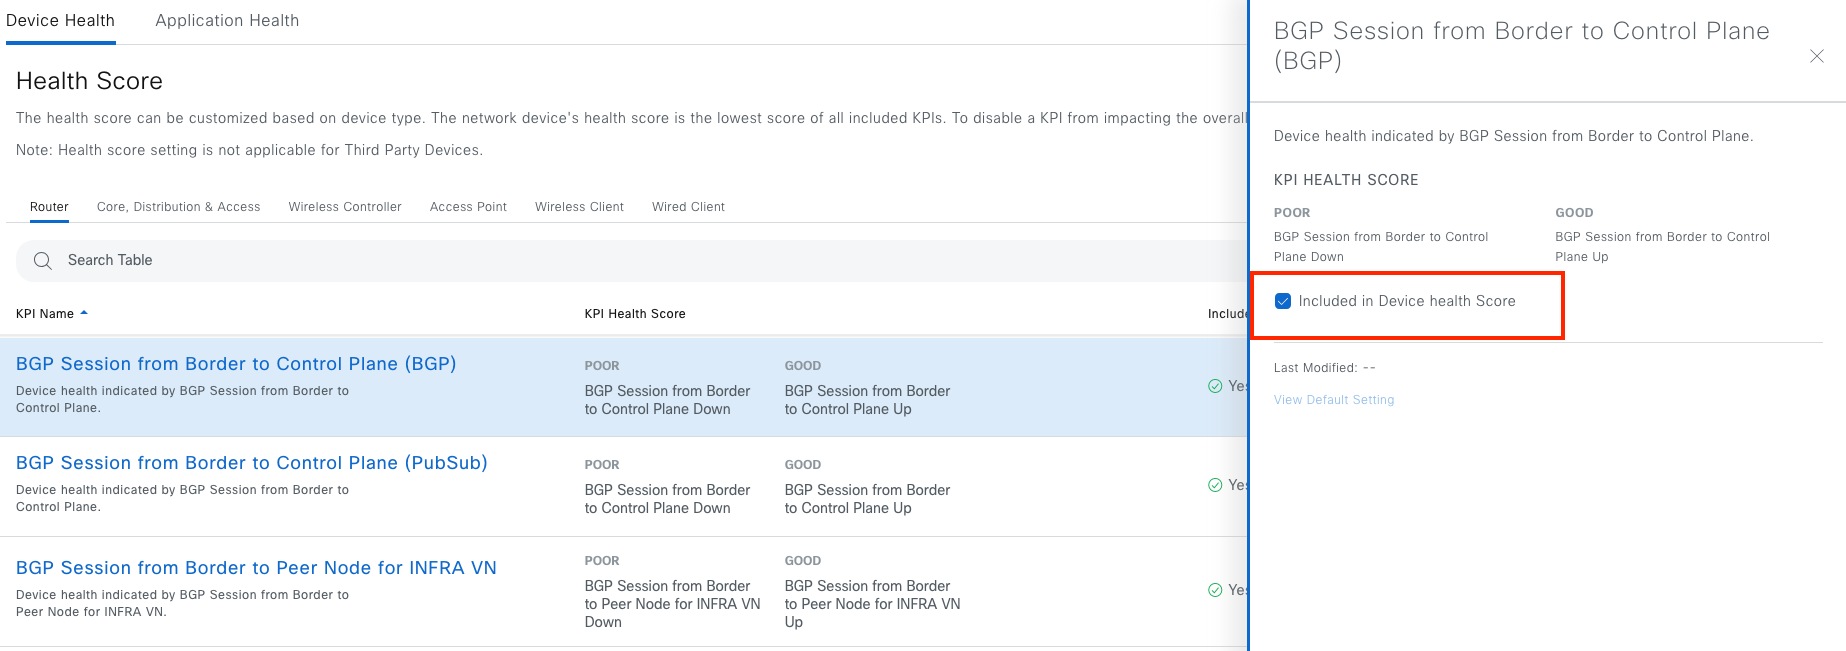1846x651 pixels.
Task: Click the search magnifier icon
Action: (43, 261)
